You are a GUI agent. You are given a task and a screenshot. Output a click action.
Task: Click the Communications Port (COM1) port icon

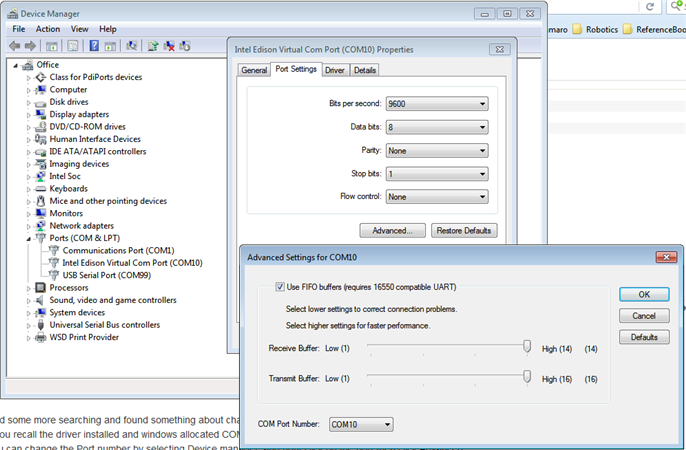[x=53, y=251]
